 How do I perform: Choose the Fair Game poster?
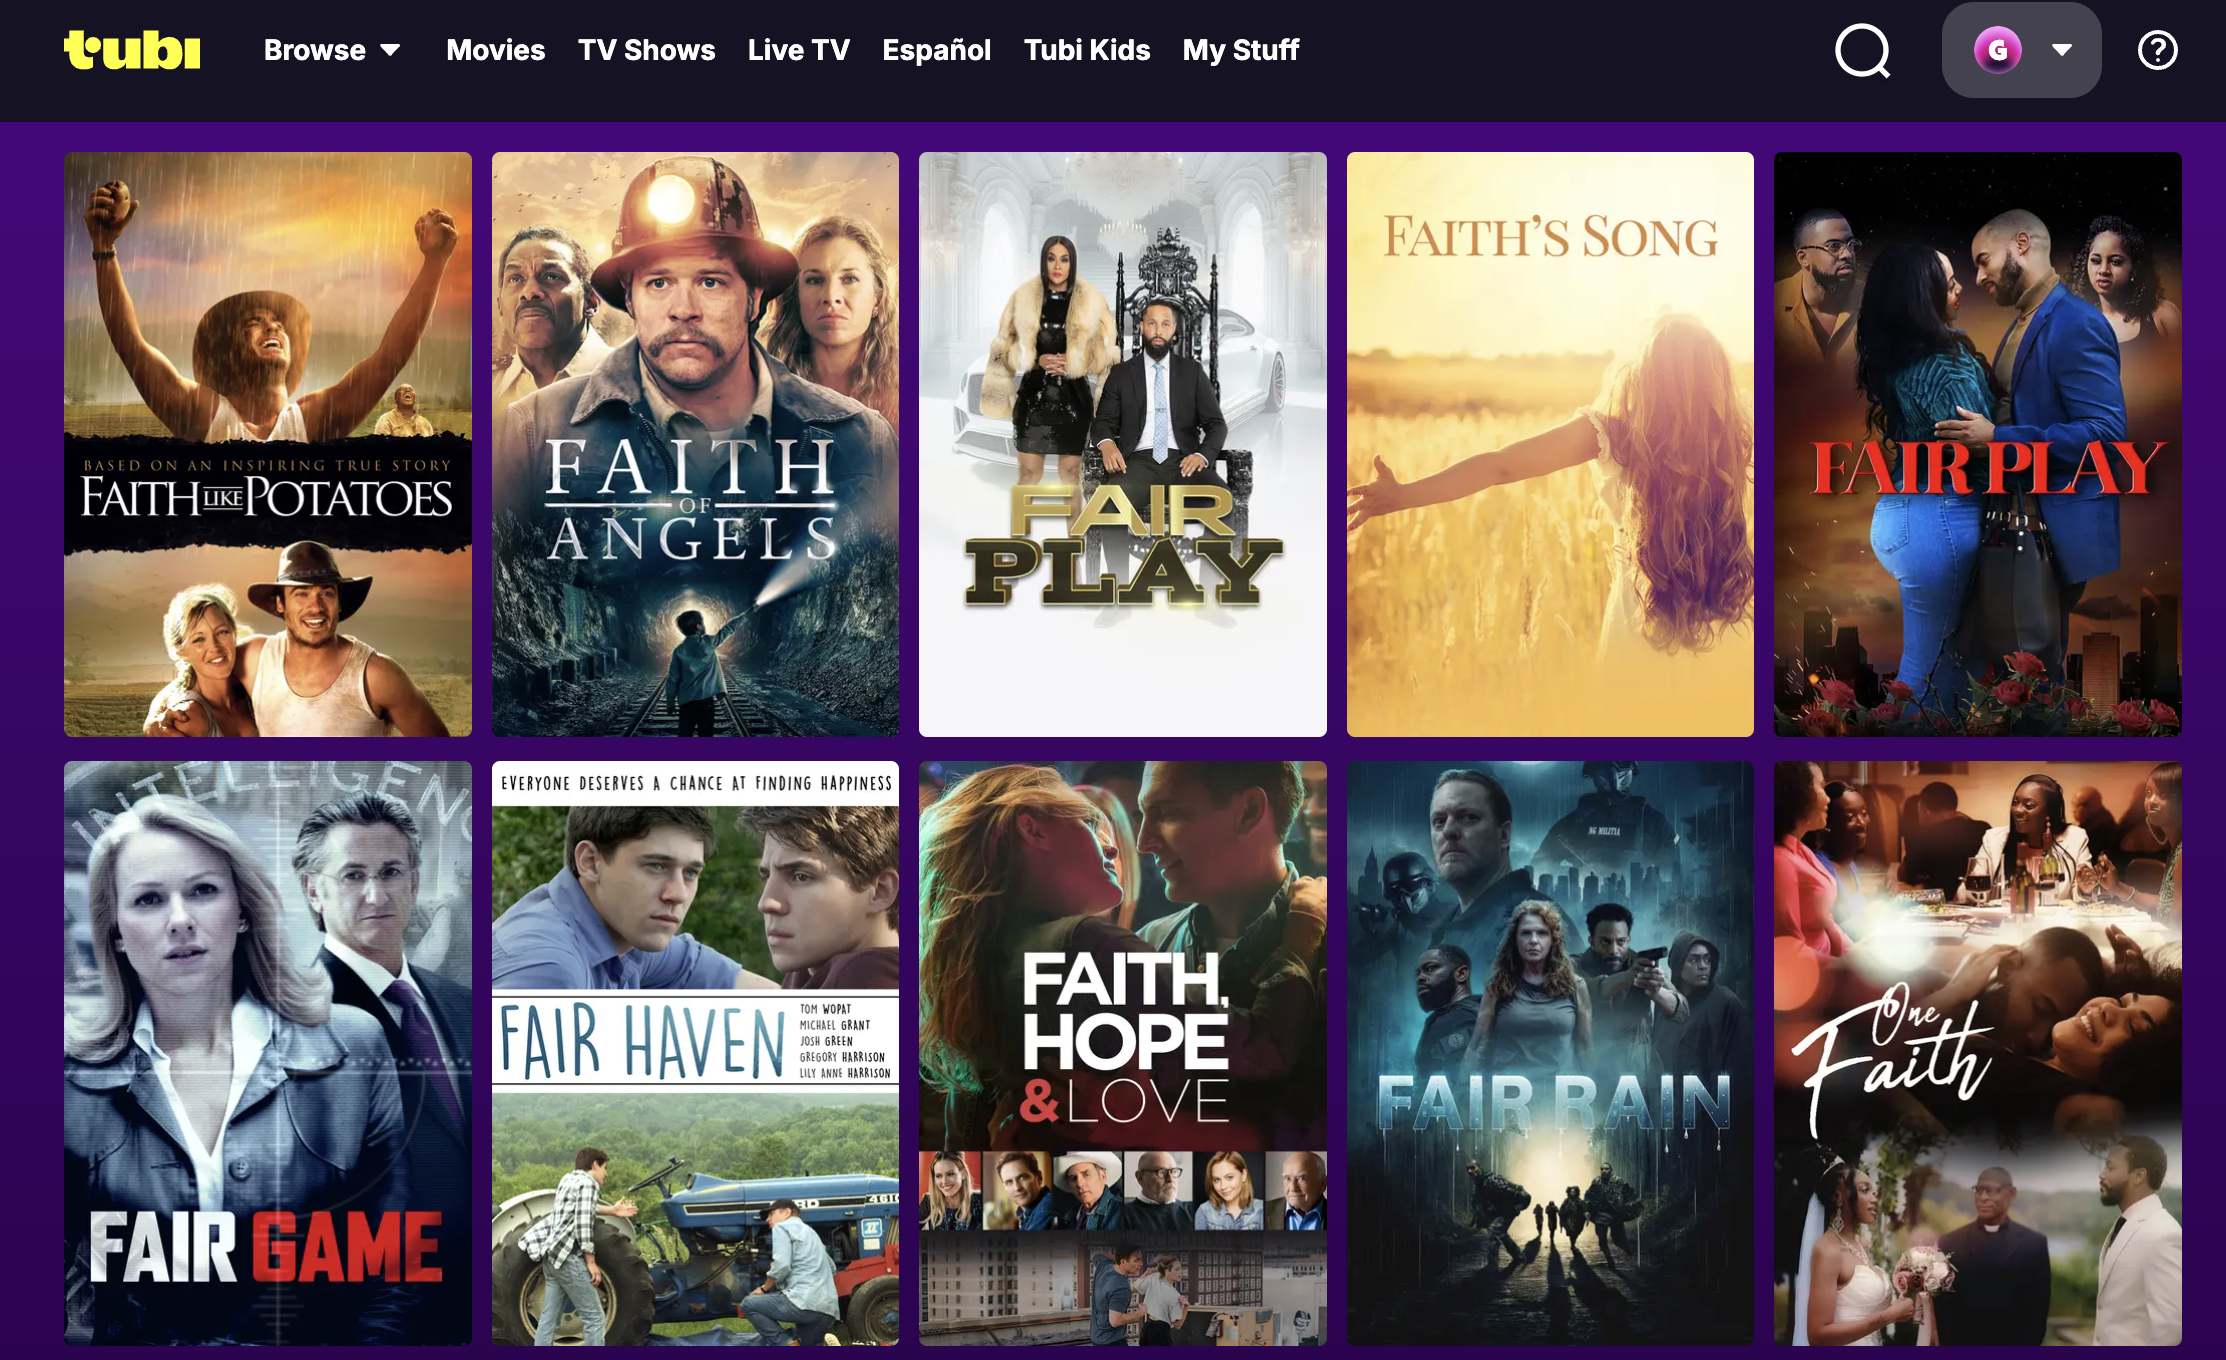[x=268, y=1052]
